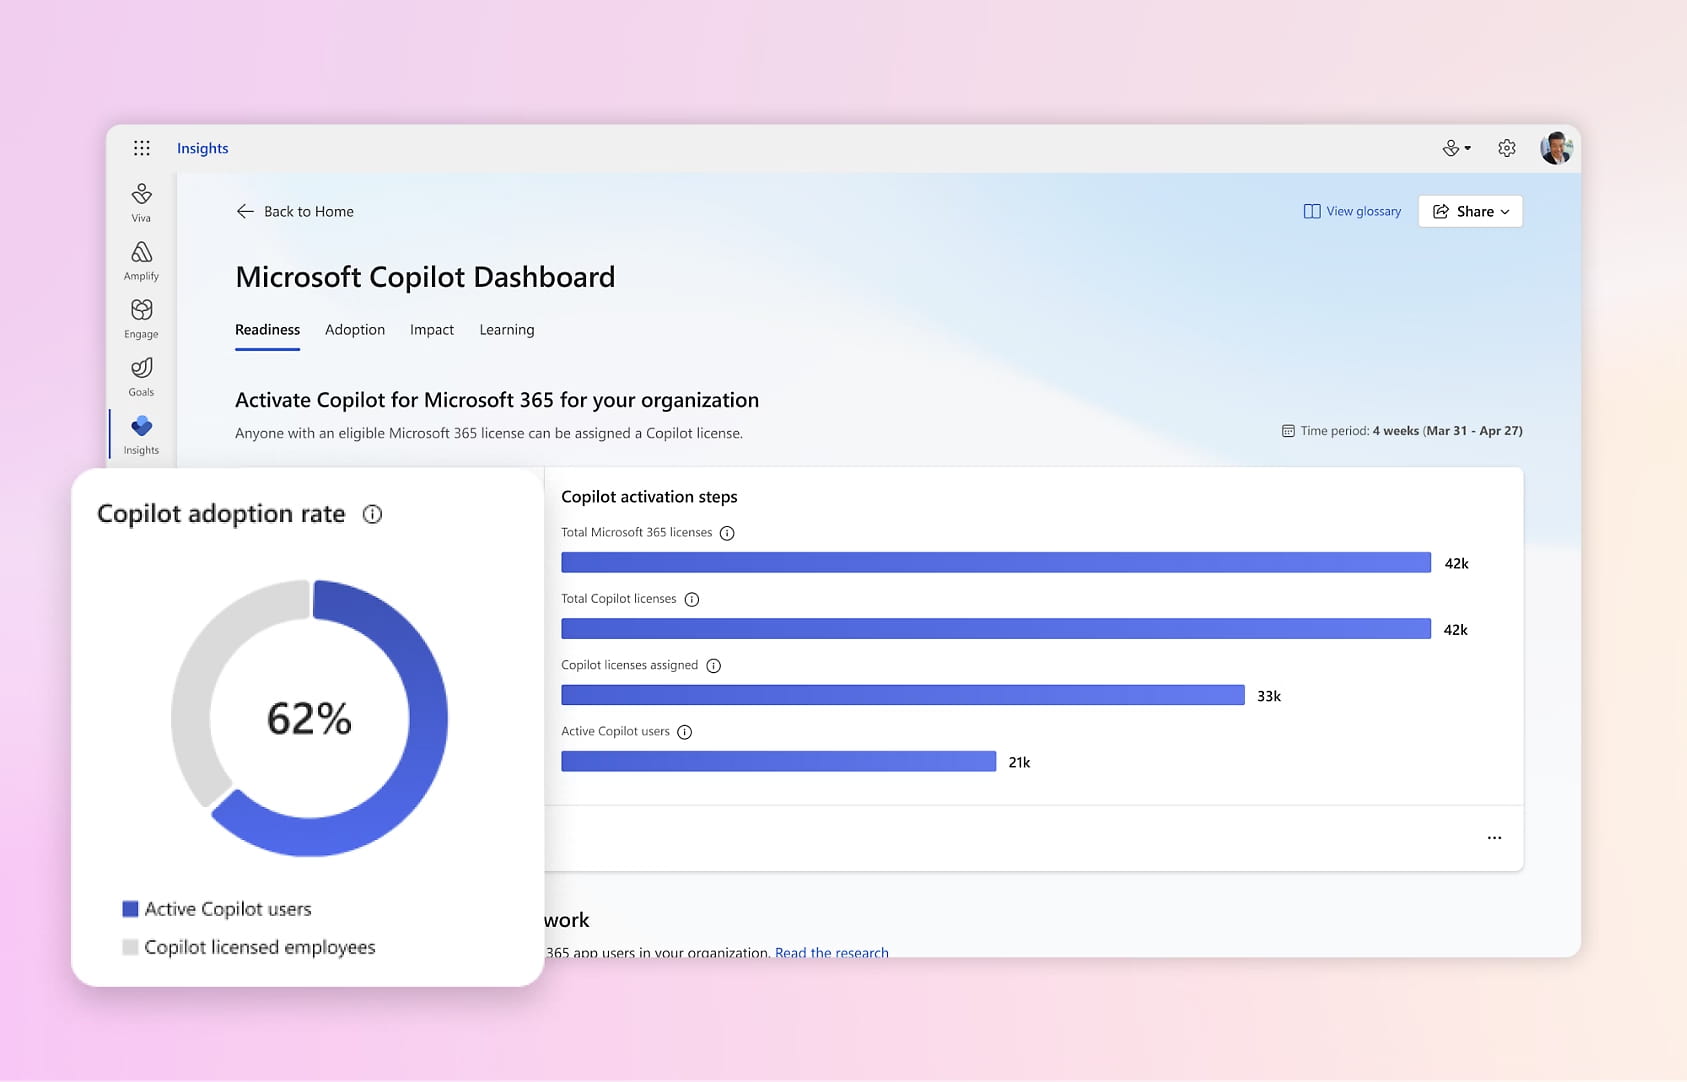The image size is (1687, 1082).
Task: Click info icon beside Copilot adoption rate
Action: pos(372,514)
